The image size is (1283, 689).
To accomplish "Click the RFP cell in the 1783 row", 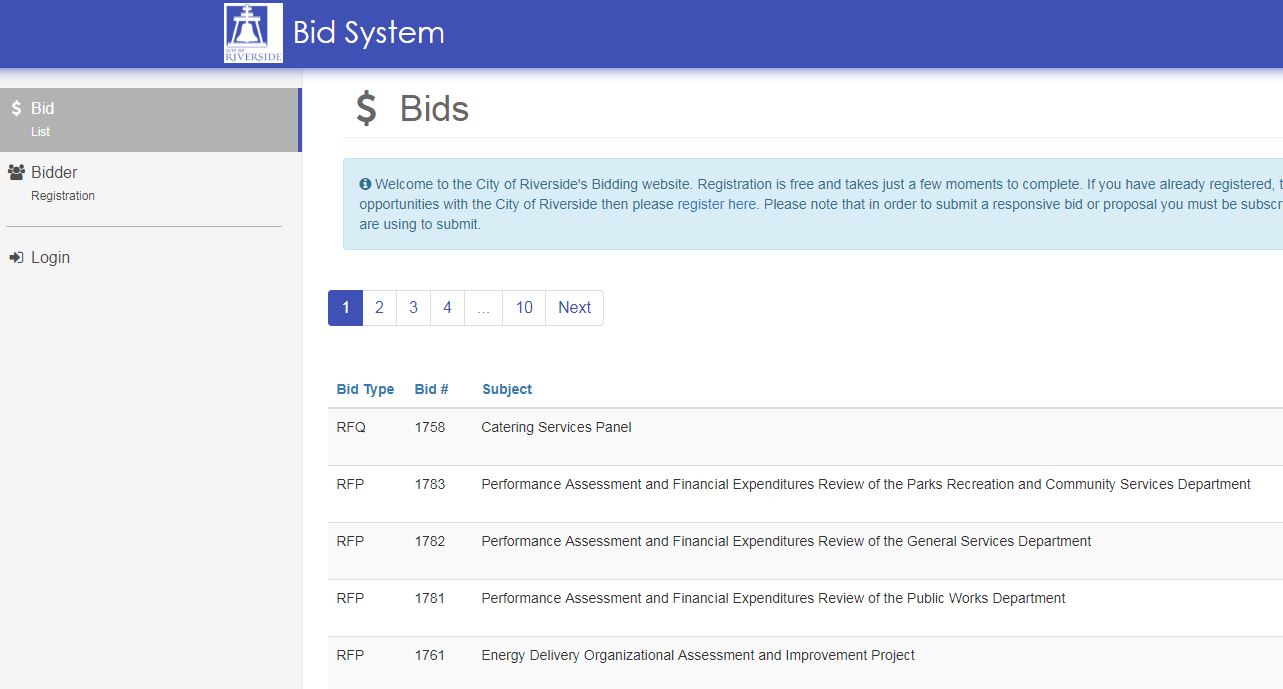I will pos(350,484).
